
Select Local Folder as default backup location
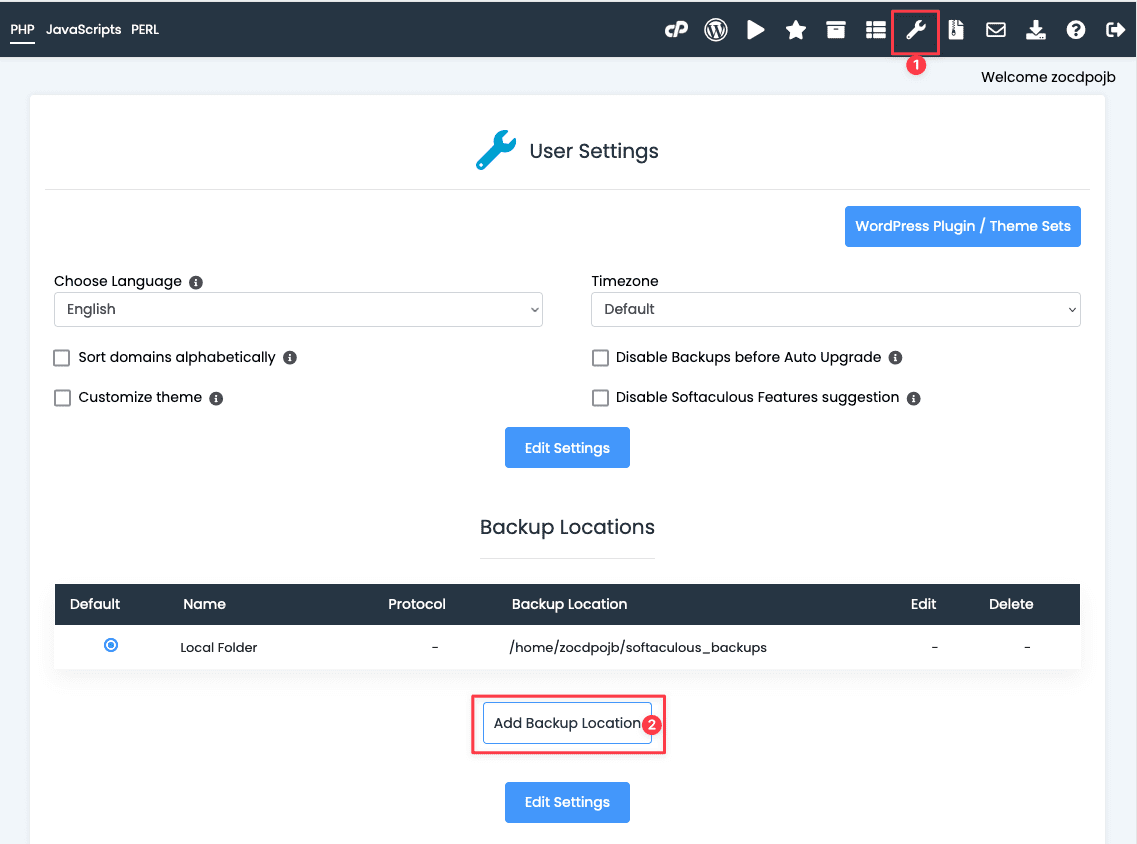111,645
